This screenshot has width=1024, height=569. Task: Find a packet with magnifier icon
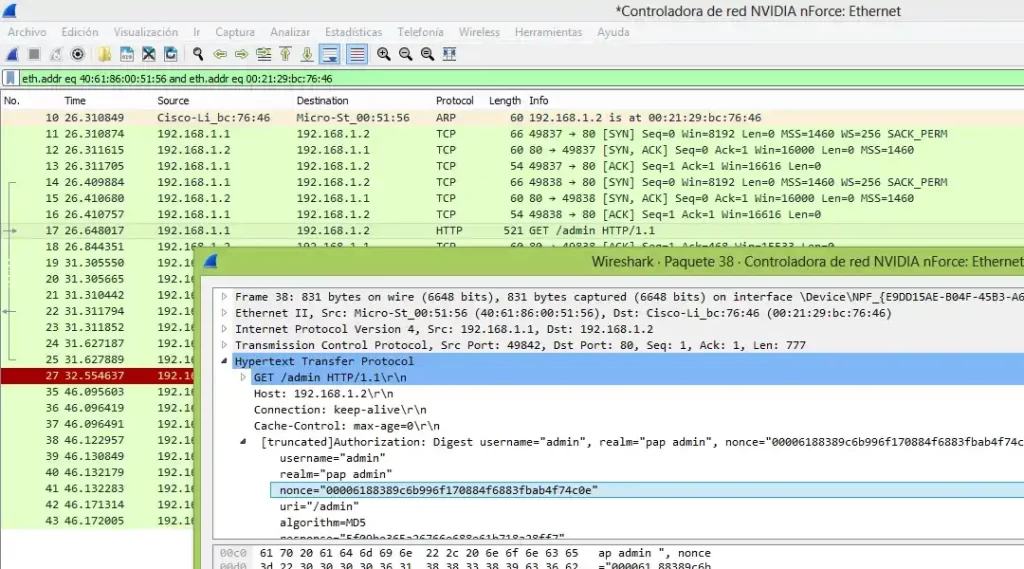(198, 54)
